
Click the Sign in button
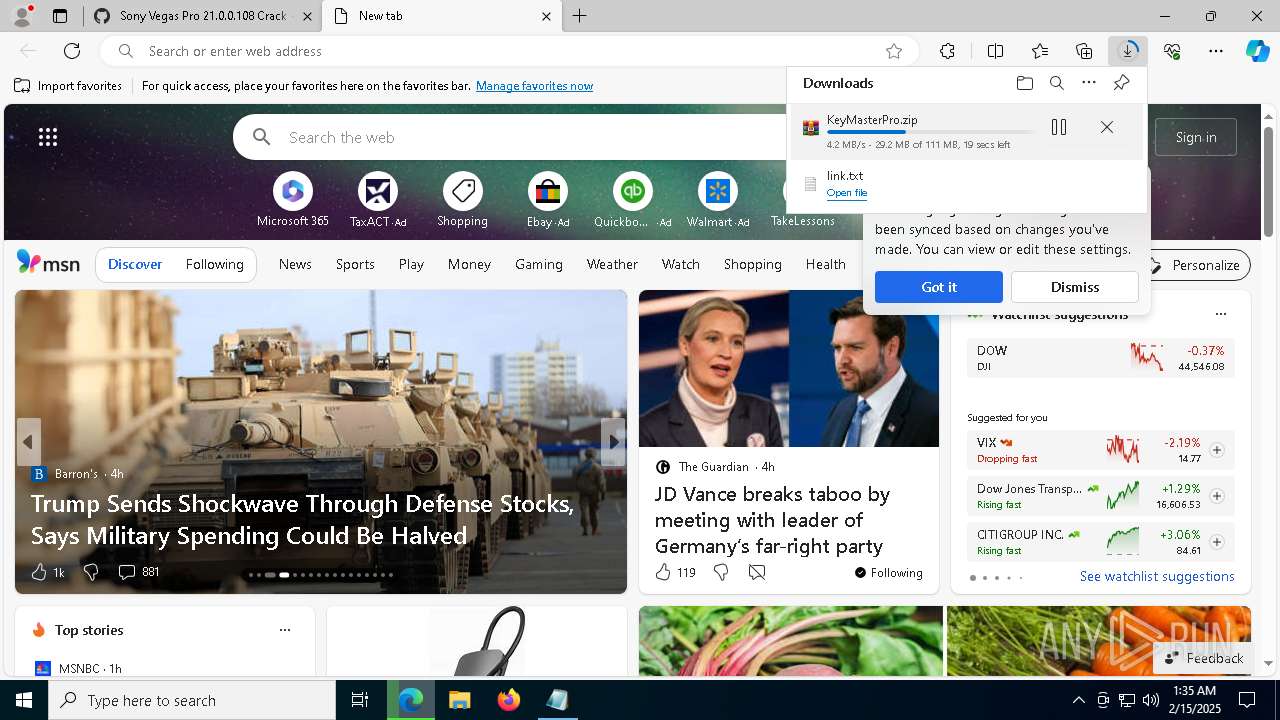point(1196,137)
